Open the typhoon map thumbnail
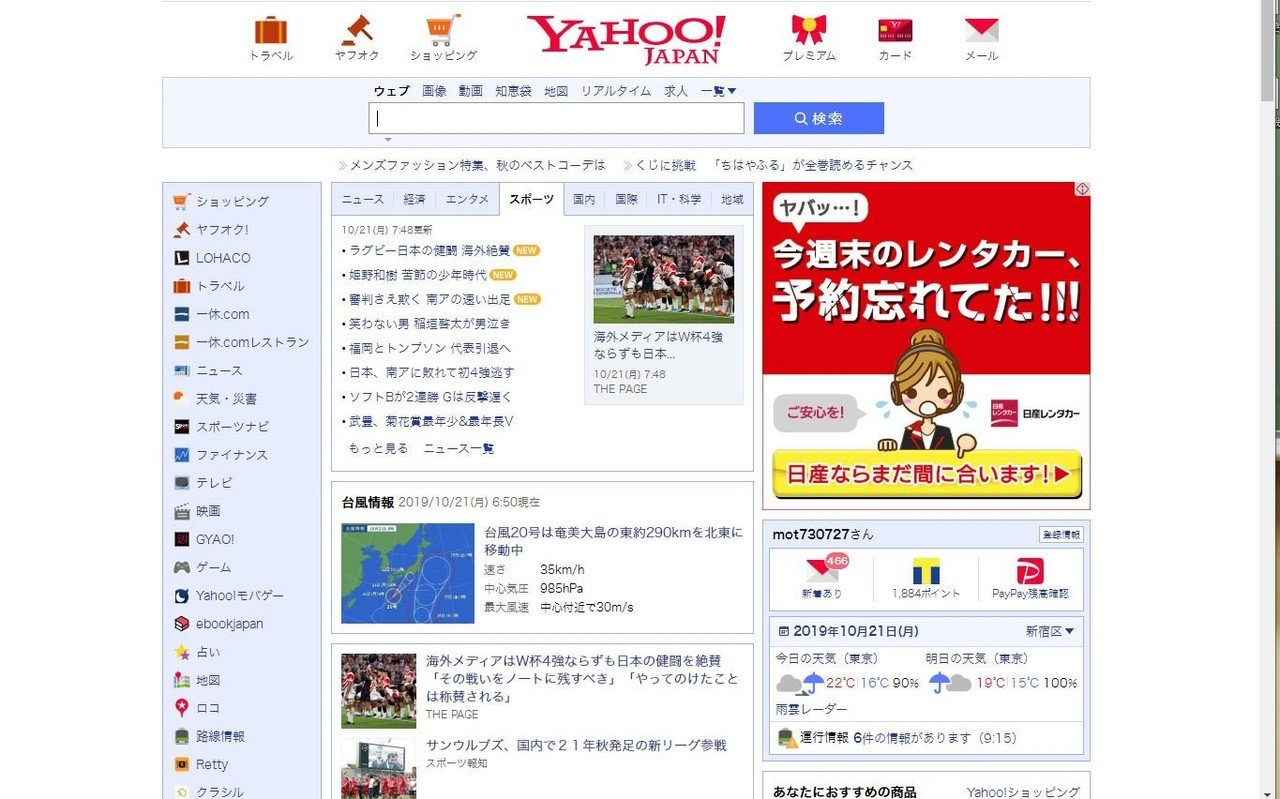 (408, 573)
